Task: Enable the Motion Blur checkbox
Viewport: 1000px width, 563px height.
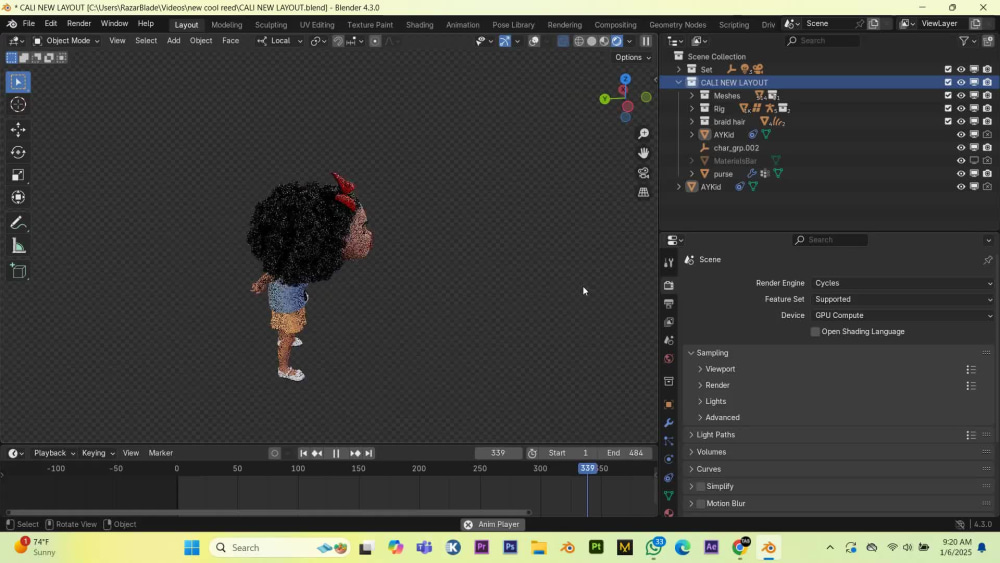Action: tap(700, 504)
